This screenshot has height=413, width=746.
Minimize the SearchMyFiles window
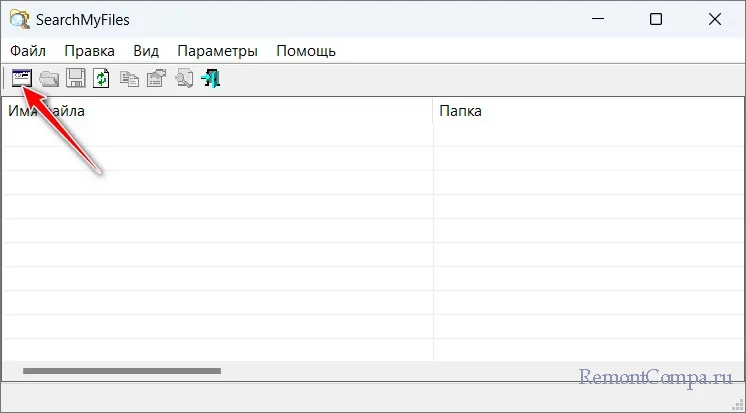[x=597, y=18]
